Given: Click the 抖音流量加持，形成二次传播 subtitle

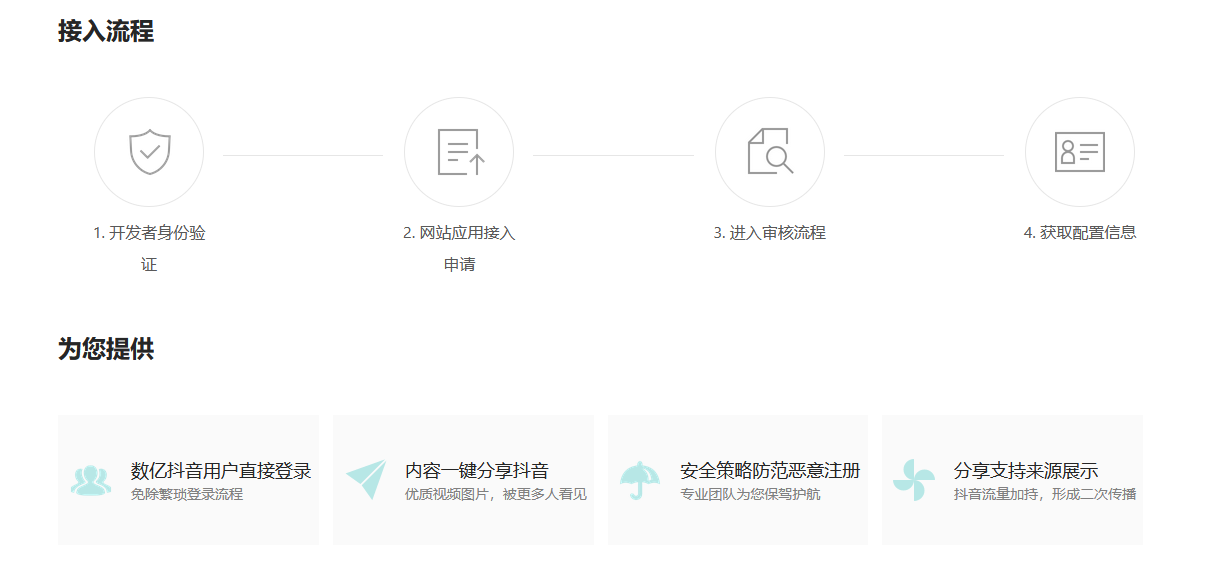Looking at the screenshot, I should tap(1045, 495).
